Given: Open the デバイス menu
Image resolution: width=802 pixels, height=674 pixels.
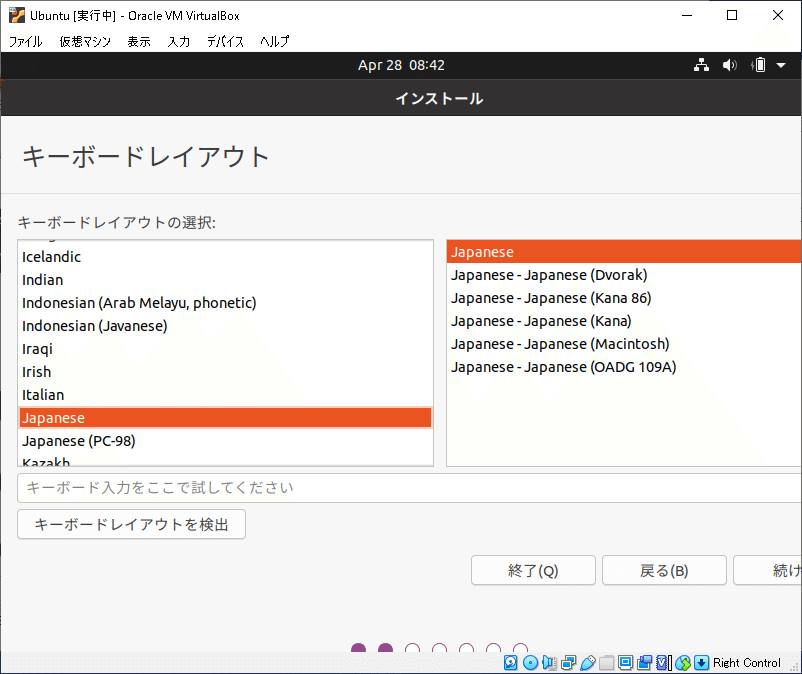Looking at the screenshot, I should click(x=225, y=41).
